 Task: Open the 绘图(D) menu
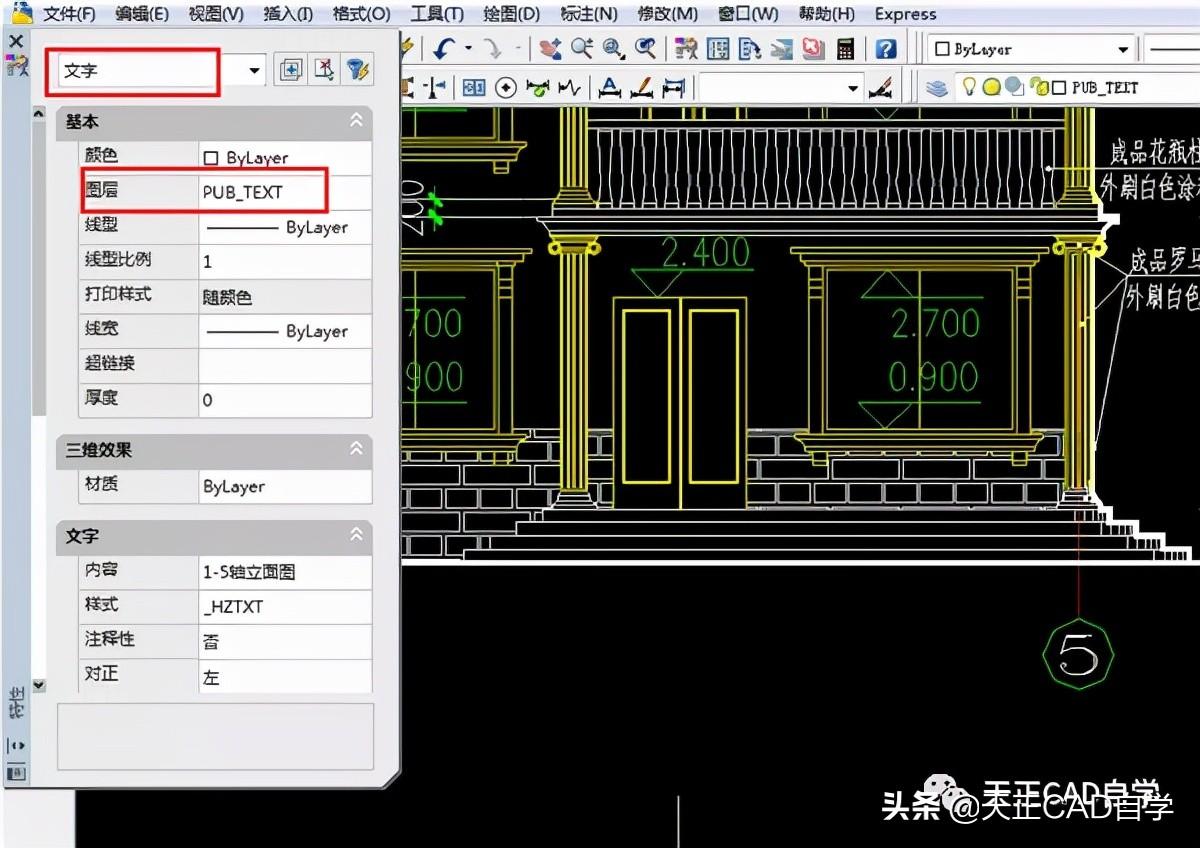click(x=511, y=14)
